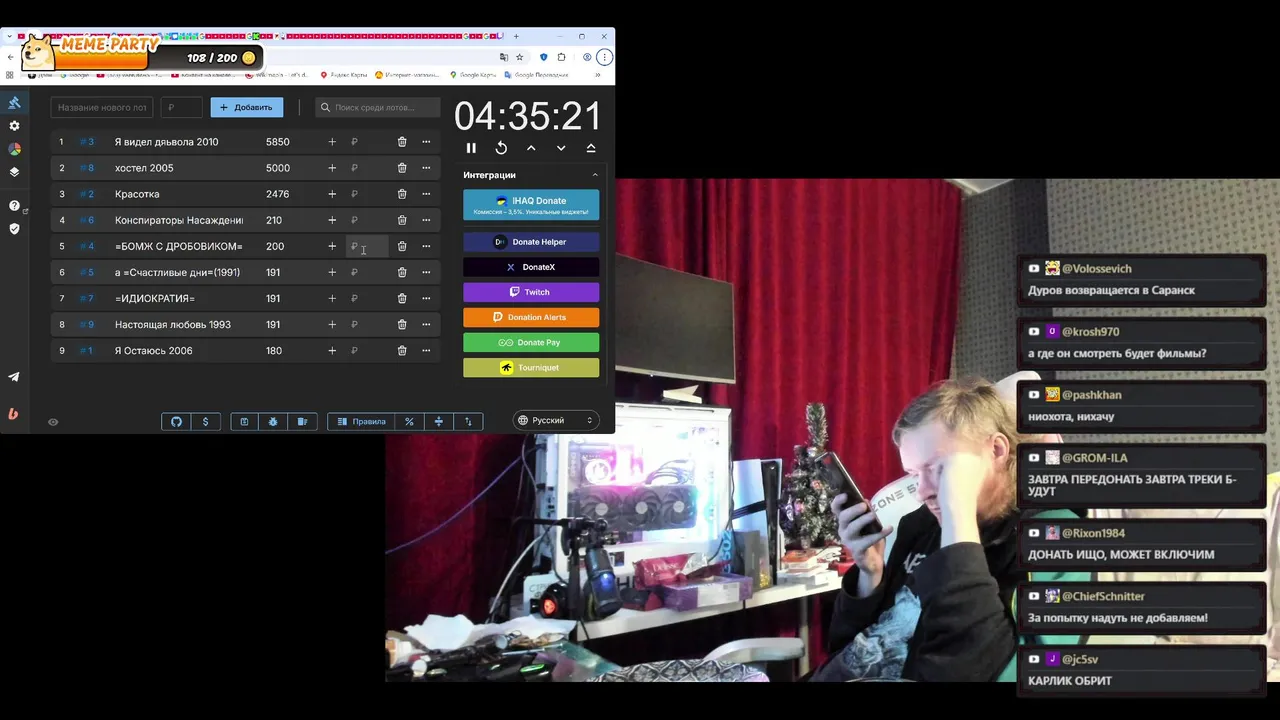Image resolution: width=1280 pixels, height=720 pixels.
Task: Connect the Tourniquet integration
Action: tap(531, 367)
